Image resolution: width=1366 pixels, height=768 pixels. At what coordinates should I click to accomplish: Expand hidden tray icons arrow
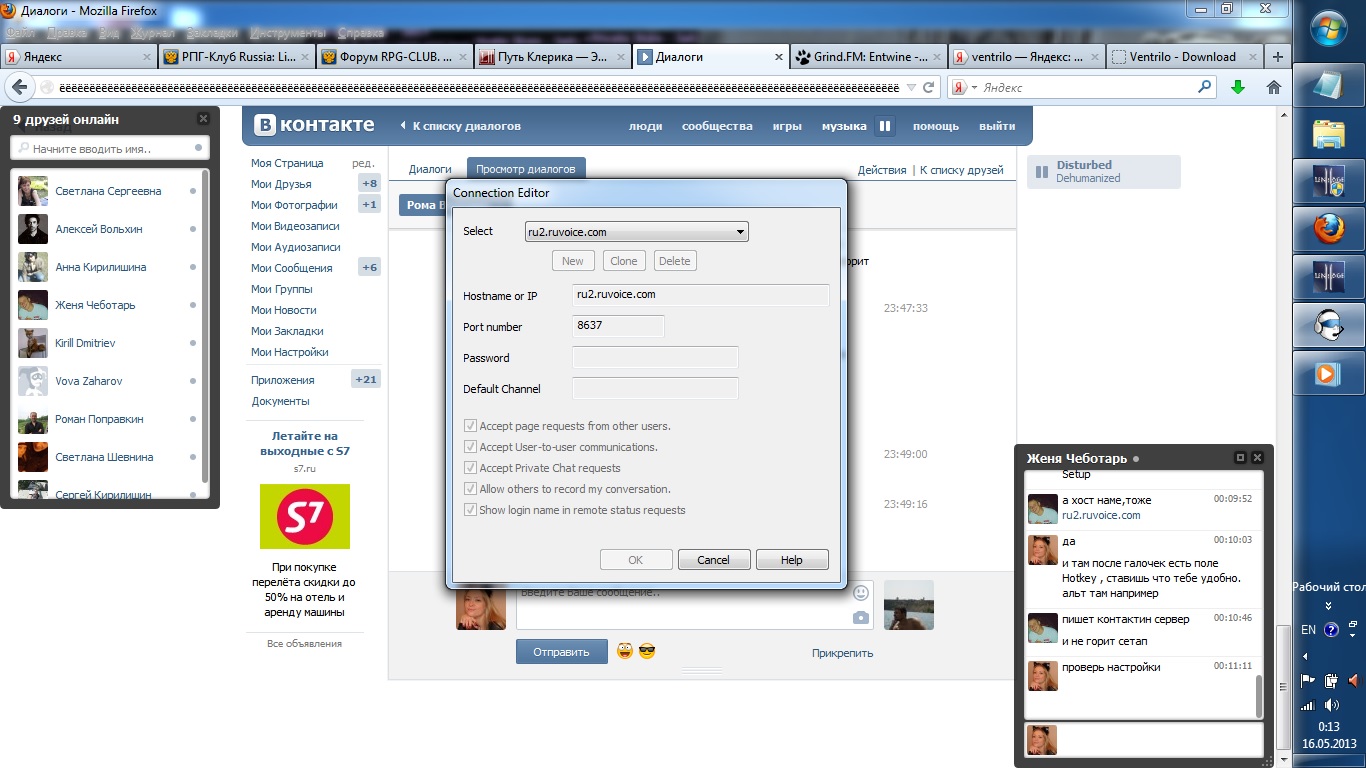1305,657
